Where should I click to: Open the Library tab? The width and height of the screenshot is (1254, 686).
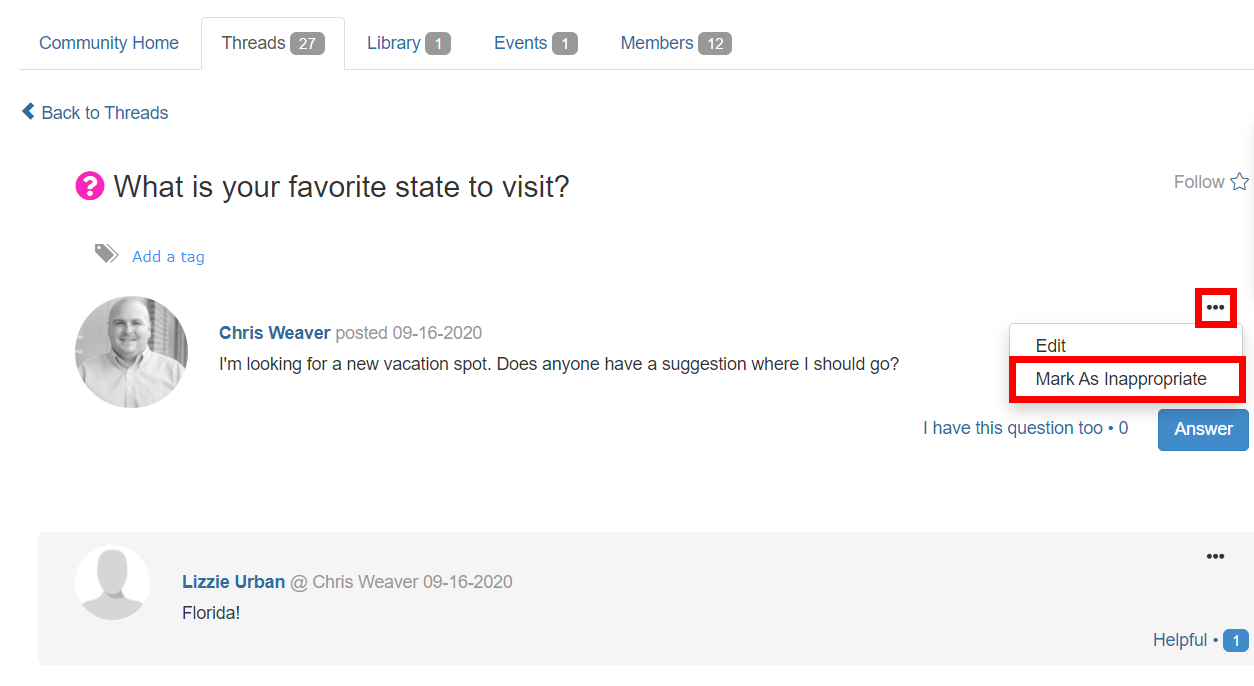click(409, 43)
